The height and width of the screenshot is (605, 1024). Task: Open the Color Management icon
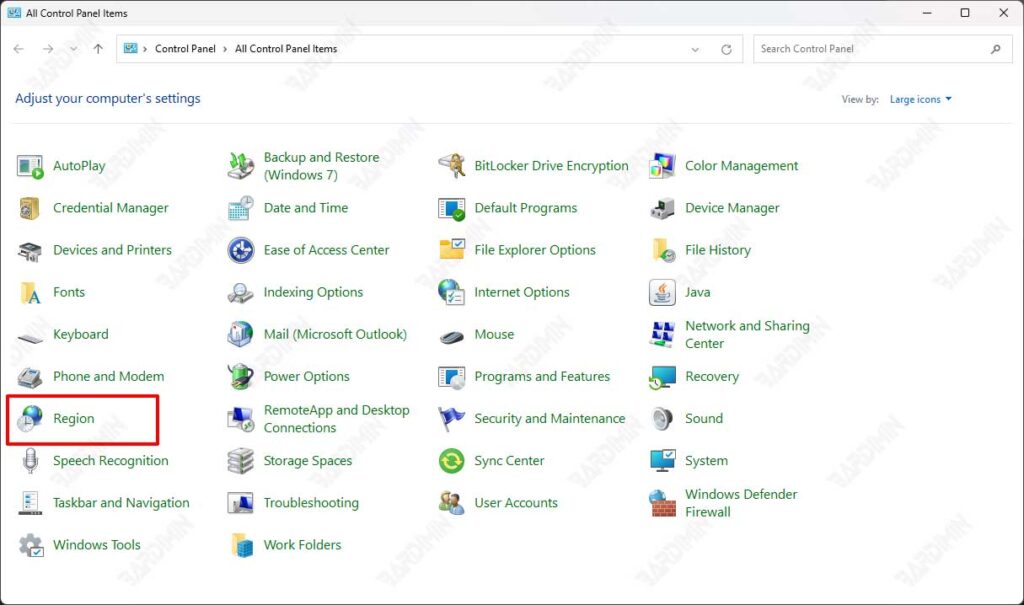[x=662, y=166]
